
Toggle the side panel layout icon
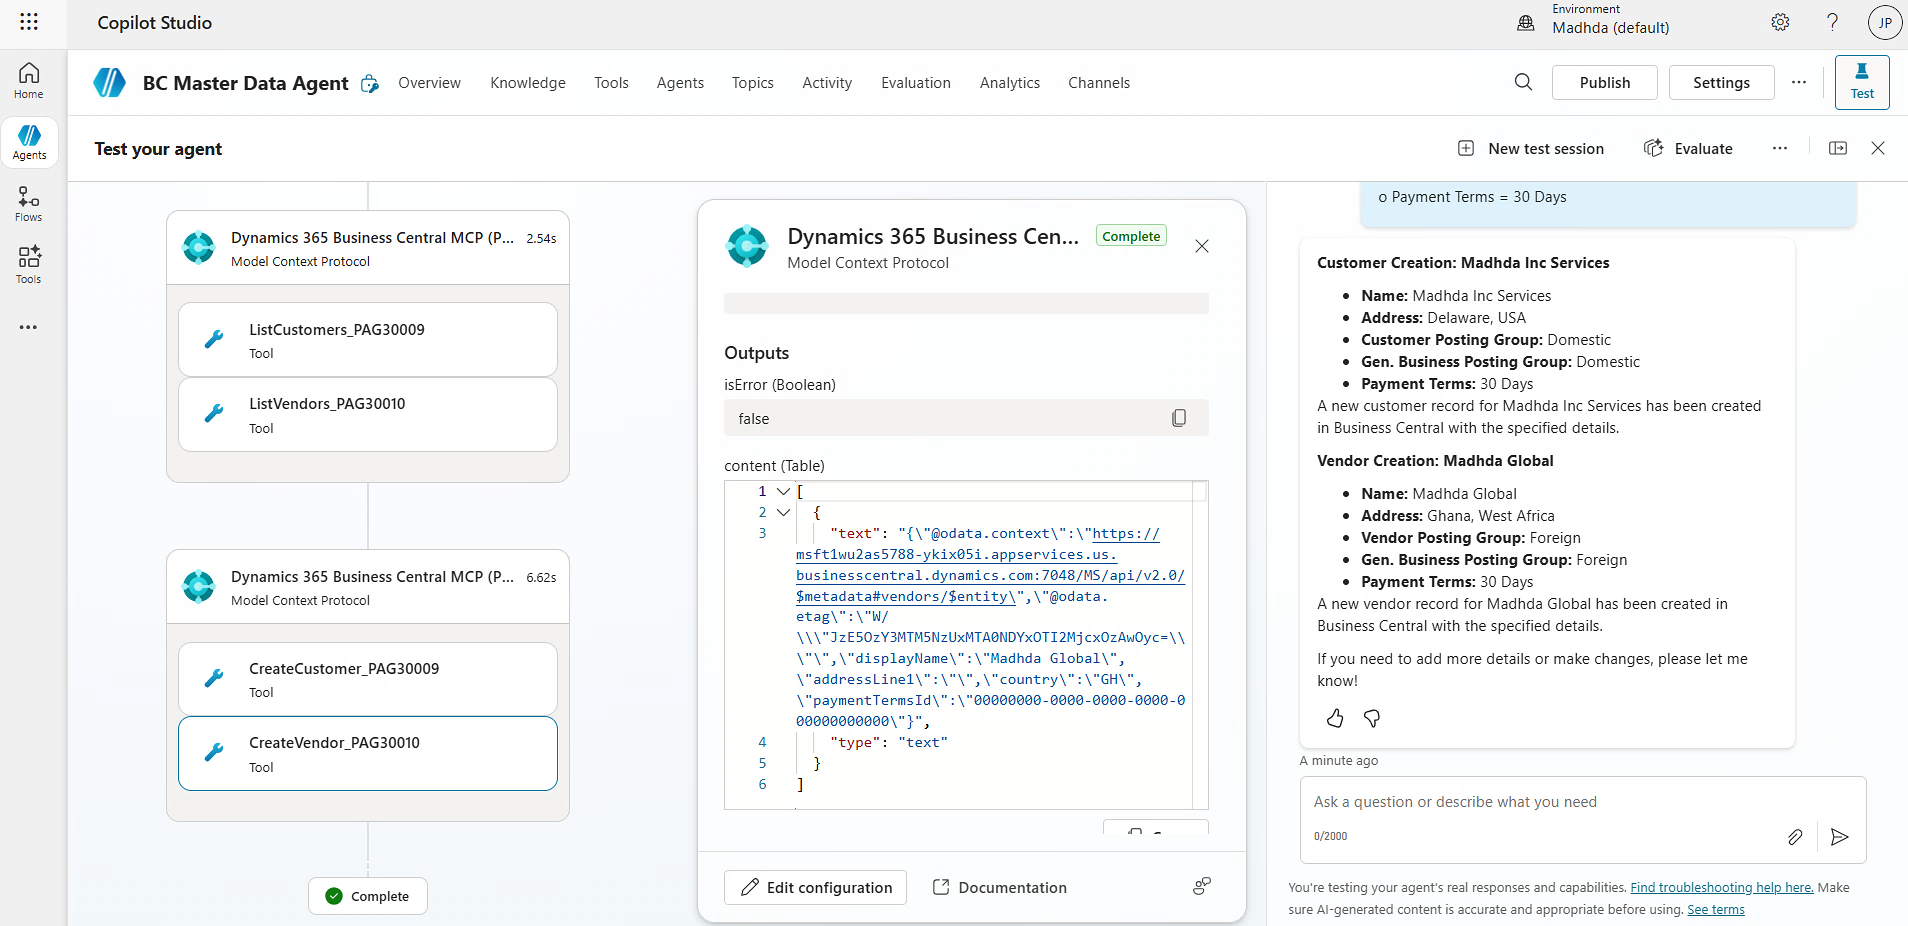point(1838,148)
